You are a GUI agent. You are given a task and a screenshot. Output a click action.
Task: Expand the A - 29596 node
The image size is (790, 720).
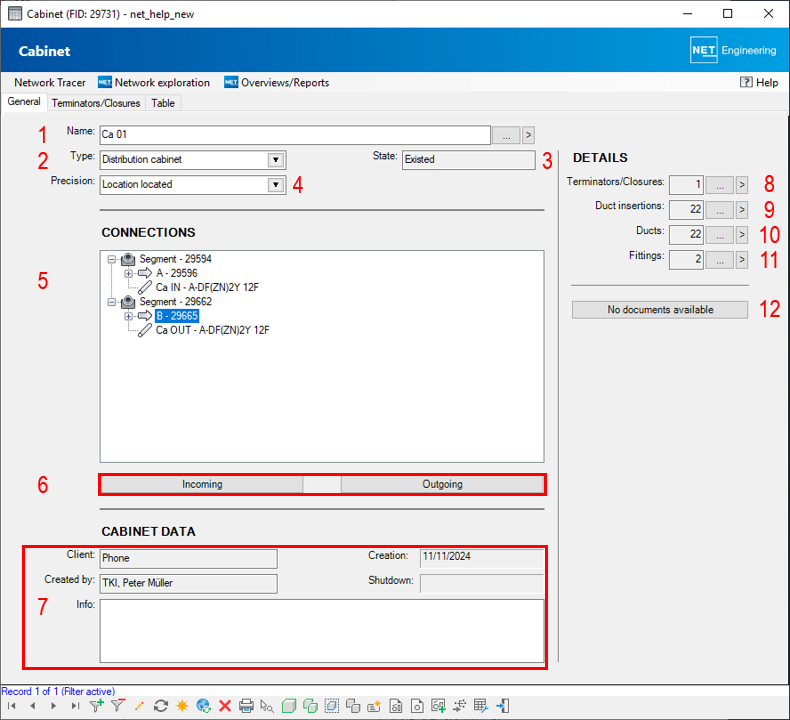point(128,274)
